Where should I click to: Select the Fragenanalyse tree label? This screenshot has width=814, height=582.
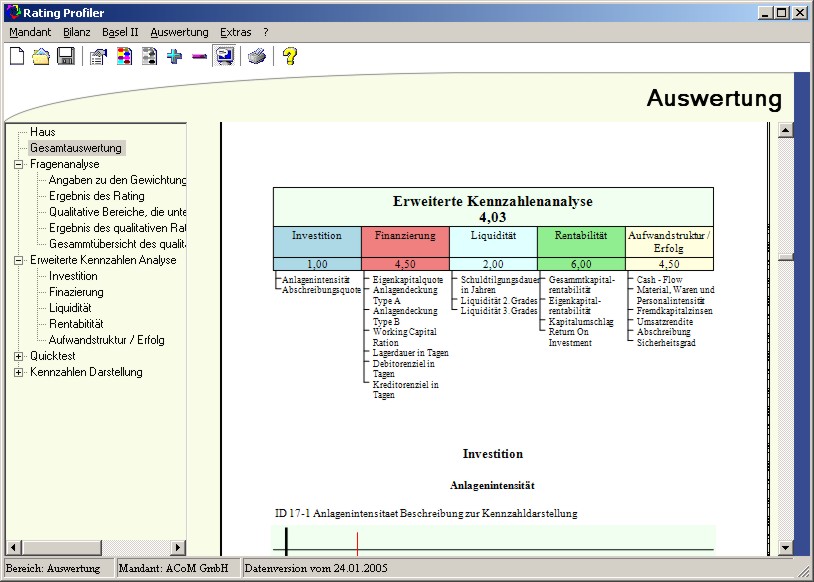64,164
